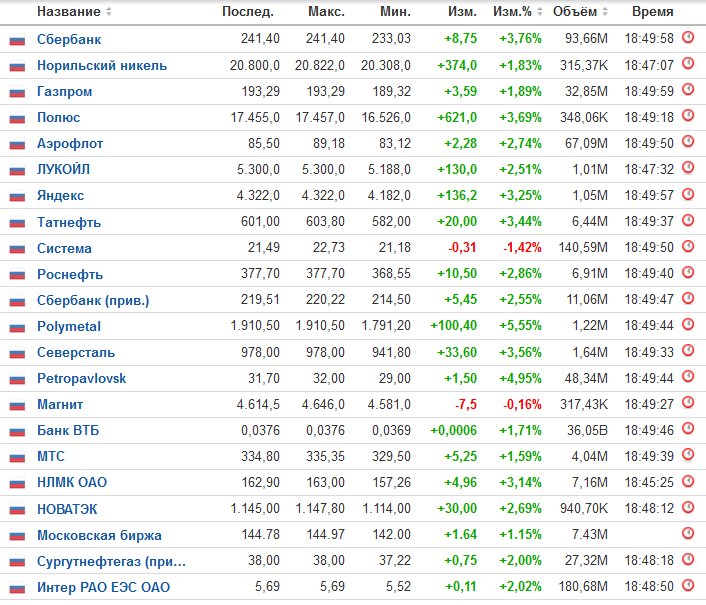Click the clock icon in Сбербанк row

[688, 37]
